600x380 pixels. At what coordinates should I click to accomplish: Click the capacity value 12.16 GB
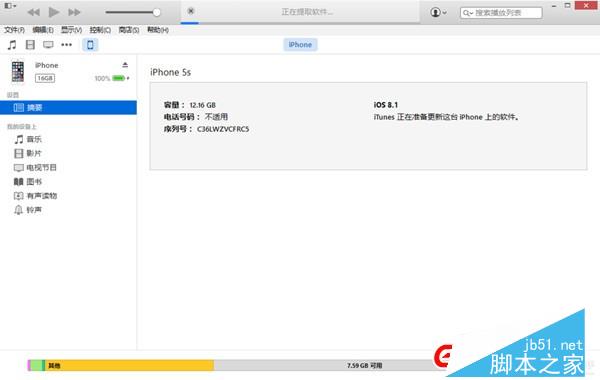(x=202, y=105)
